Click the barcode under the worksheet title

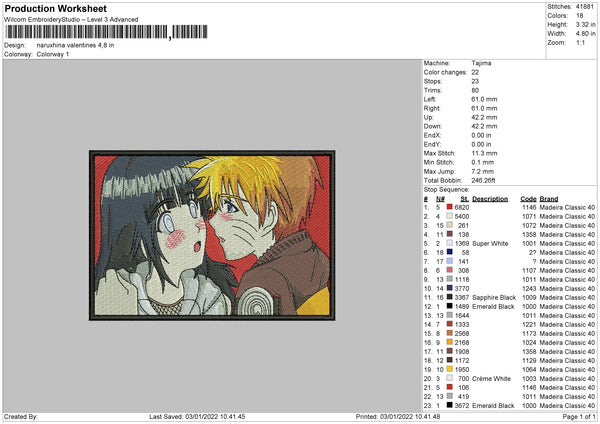pos(106,32)
